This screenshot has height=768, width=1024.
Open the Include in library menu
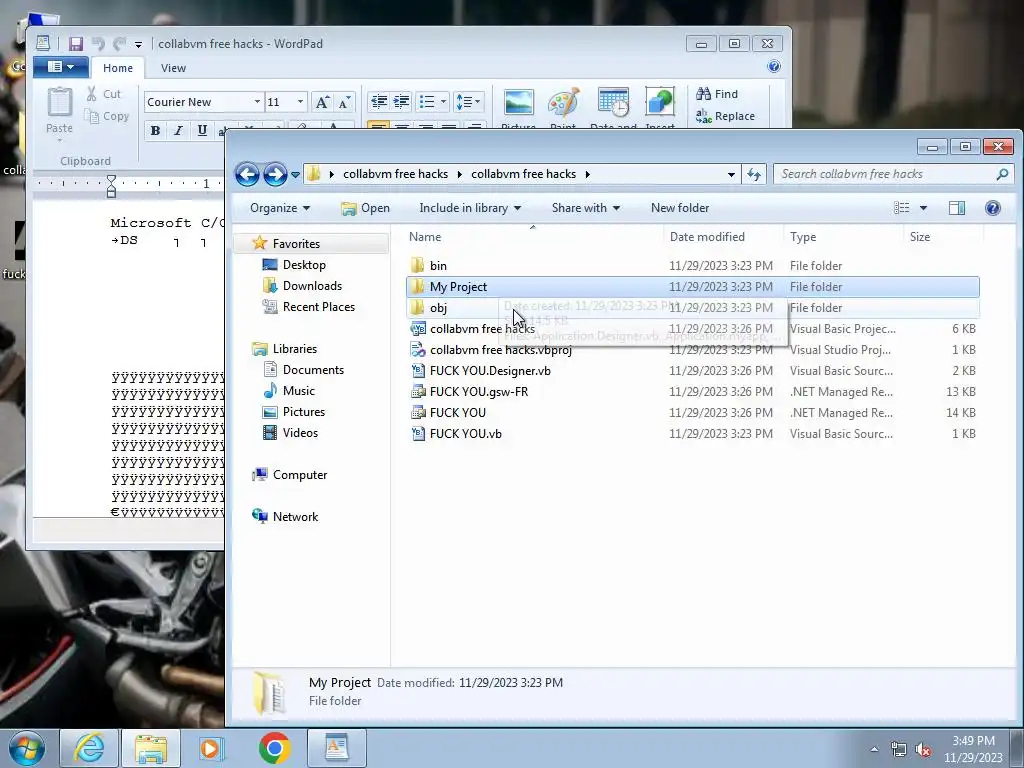tap(470, 208)
